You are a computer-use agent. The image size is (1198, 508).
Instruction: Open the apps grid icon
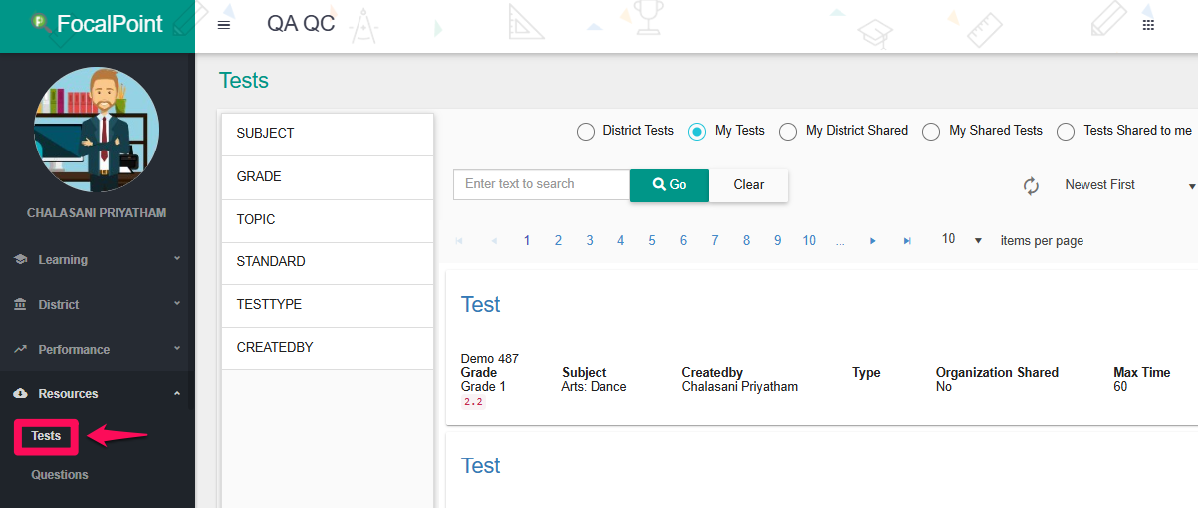click(1147, 24)
